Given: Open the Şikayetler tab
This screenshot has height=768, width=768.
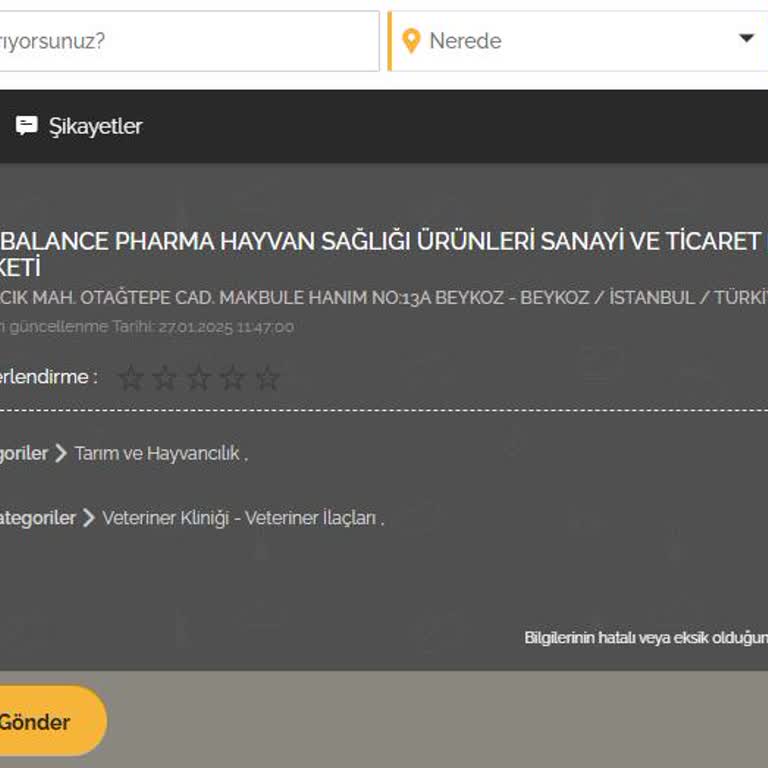Looking at the screenshot, I should [79, 126].
